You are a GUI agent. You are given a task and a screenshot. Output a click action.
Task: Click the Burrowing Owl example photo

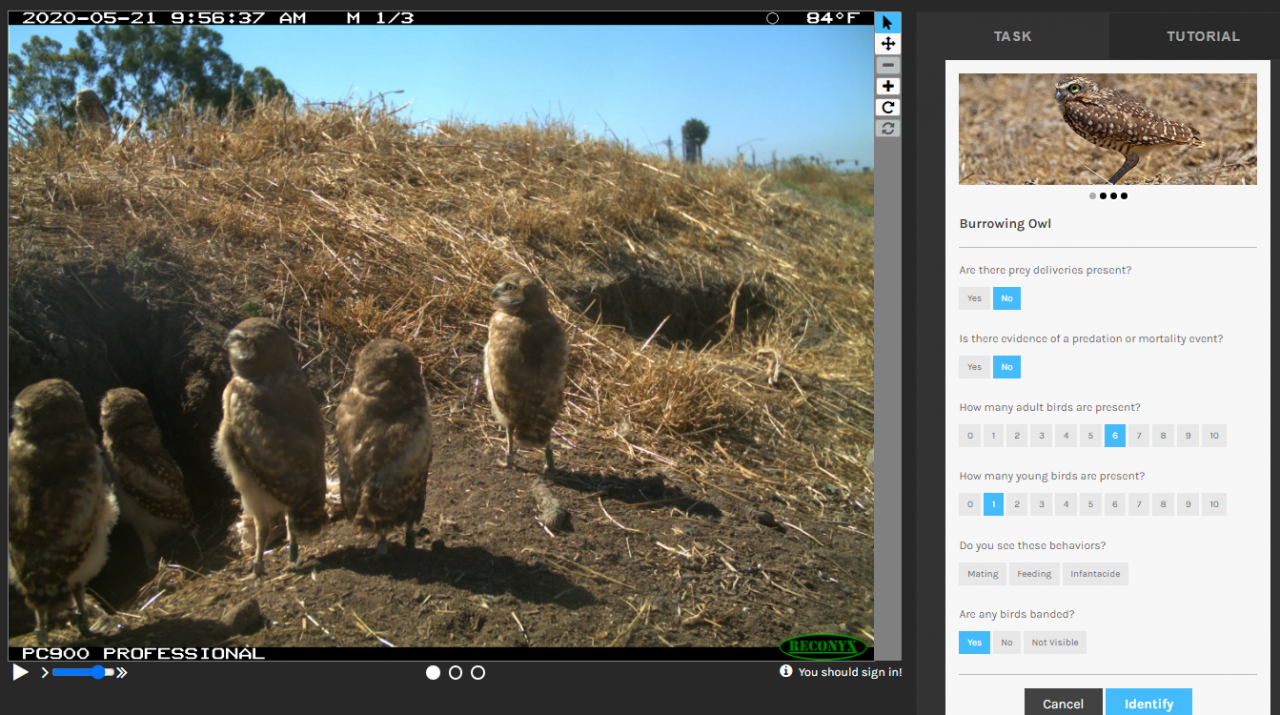[1108, 129]
